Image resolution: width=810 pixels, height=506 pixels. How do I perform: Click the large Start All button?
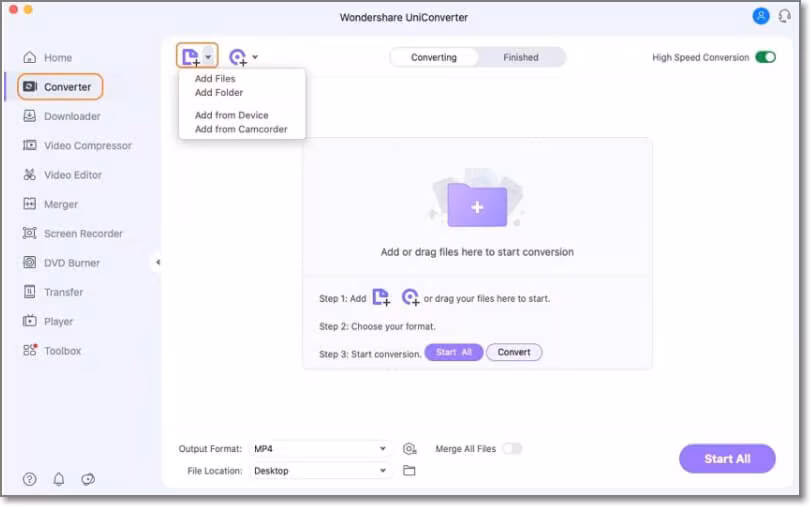(727, 458)
